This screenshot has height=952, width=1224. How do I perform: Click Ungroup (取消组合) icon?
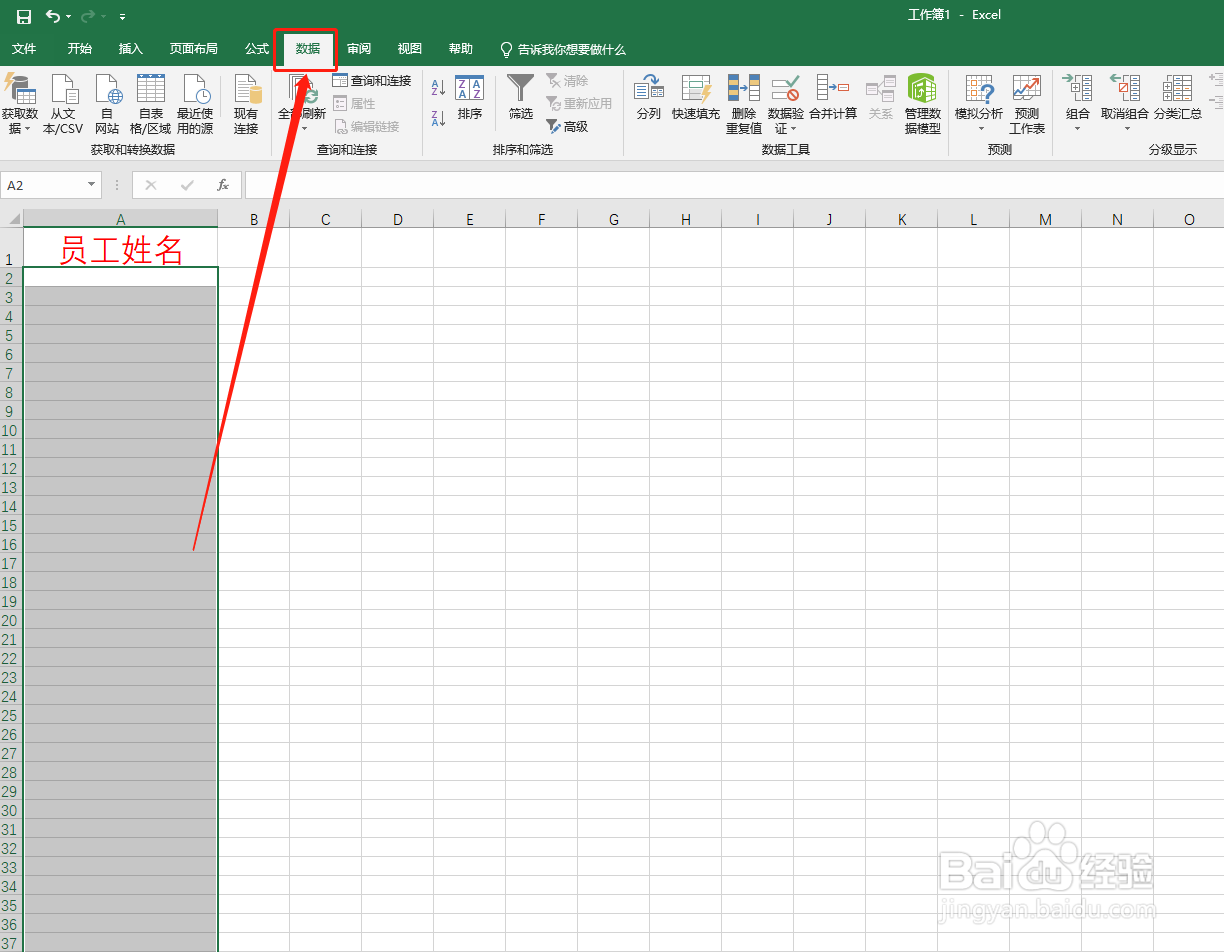click(x=1125, y=90)
